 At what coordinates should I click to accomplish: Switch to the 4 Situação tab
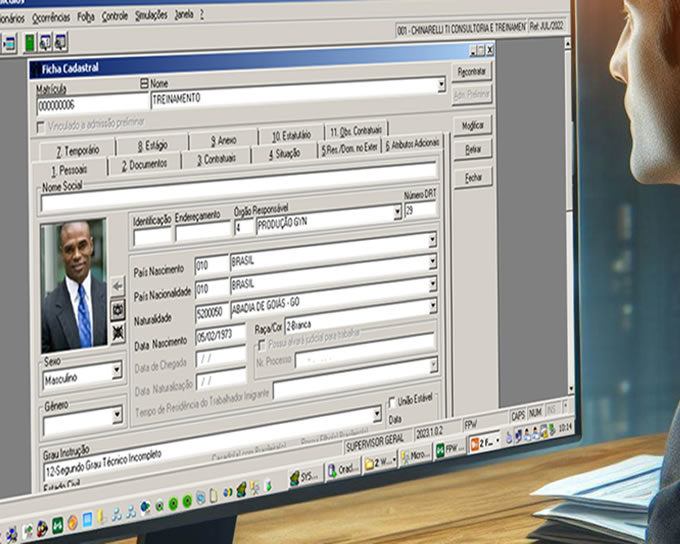284,154
